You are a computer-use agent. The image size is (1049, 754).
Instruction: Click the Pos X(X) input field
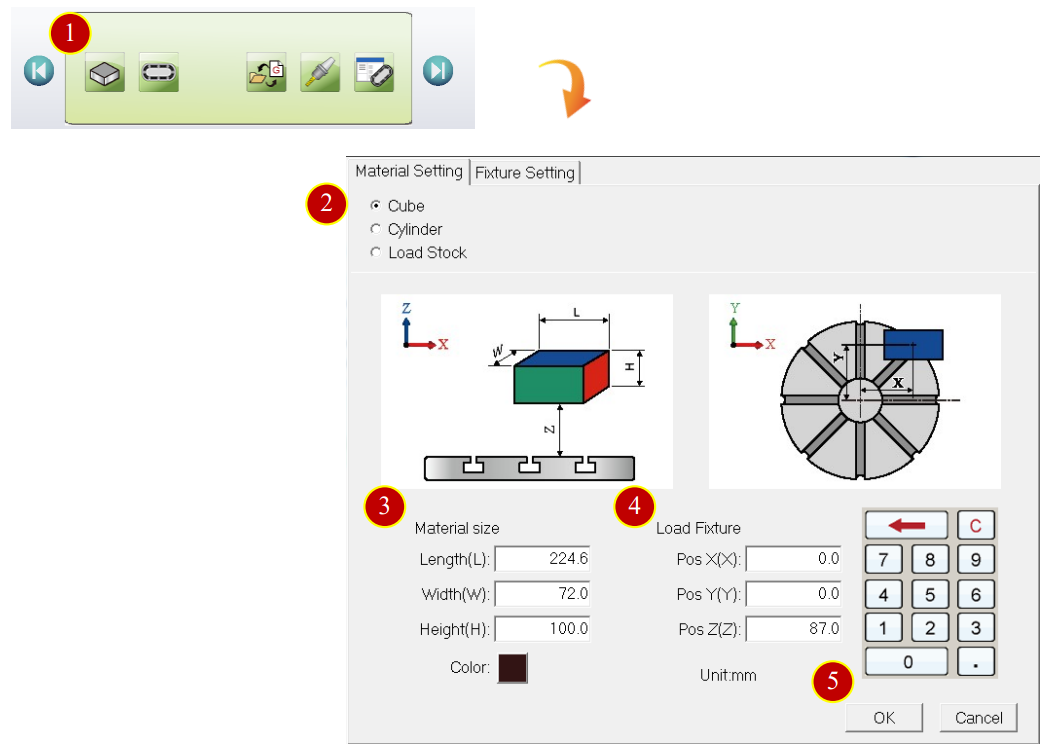pyautogui.click(x=793, y=559)
